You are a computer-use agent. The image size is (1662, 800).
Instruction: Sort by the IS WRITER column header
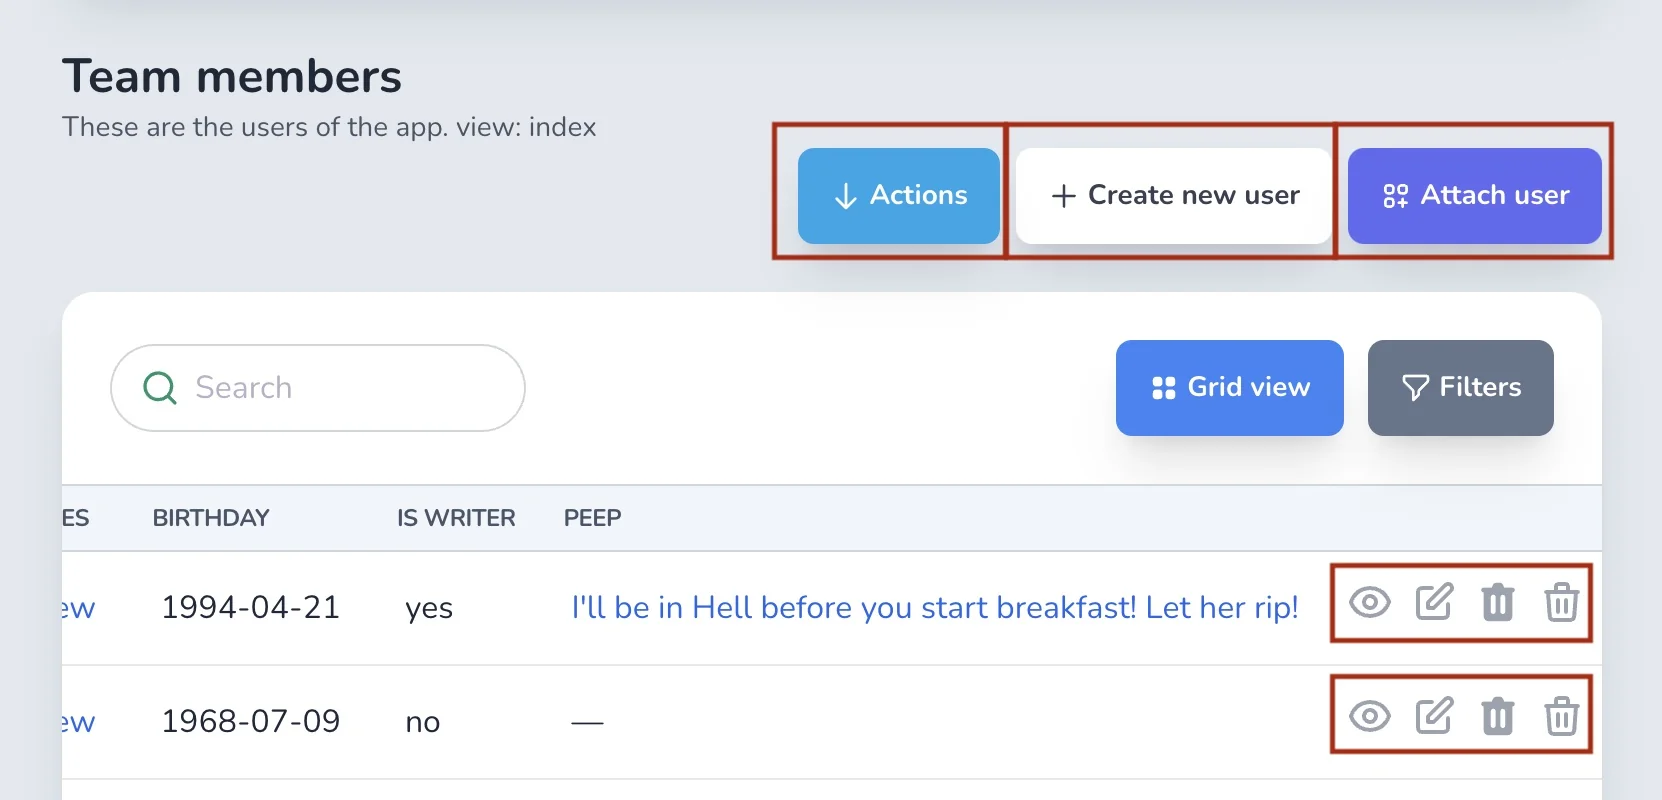point(456,518)
